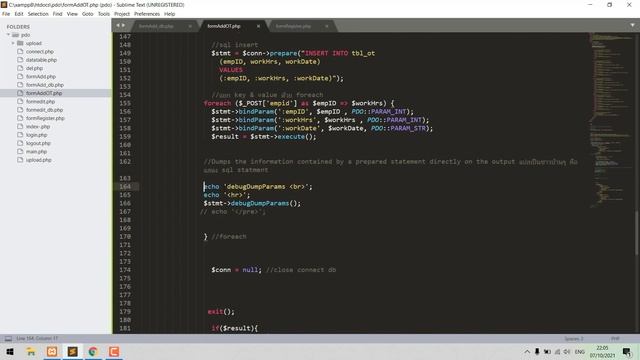Expand the upload folder
Viewport: 640px width, 360px height.
coord(13,43)
